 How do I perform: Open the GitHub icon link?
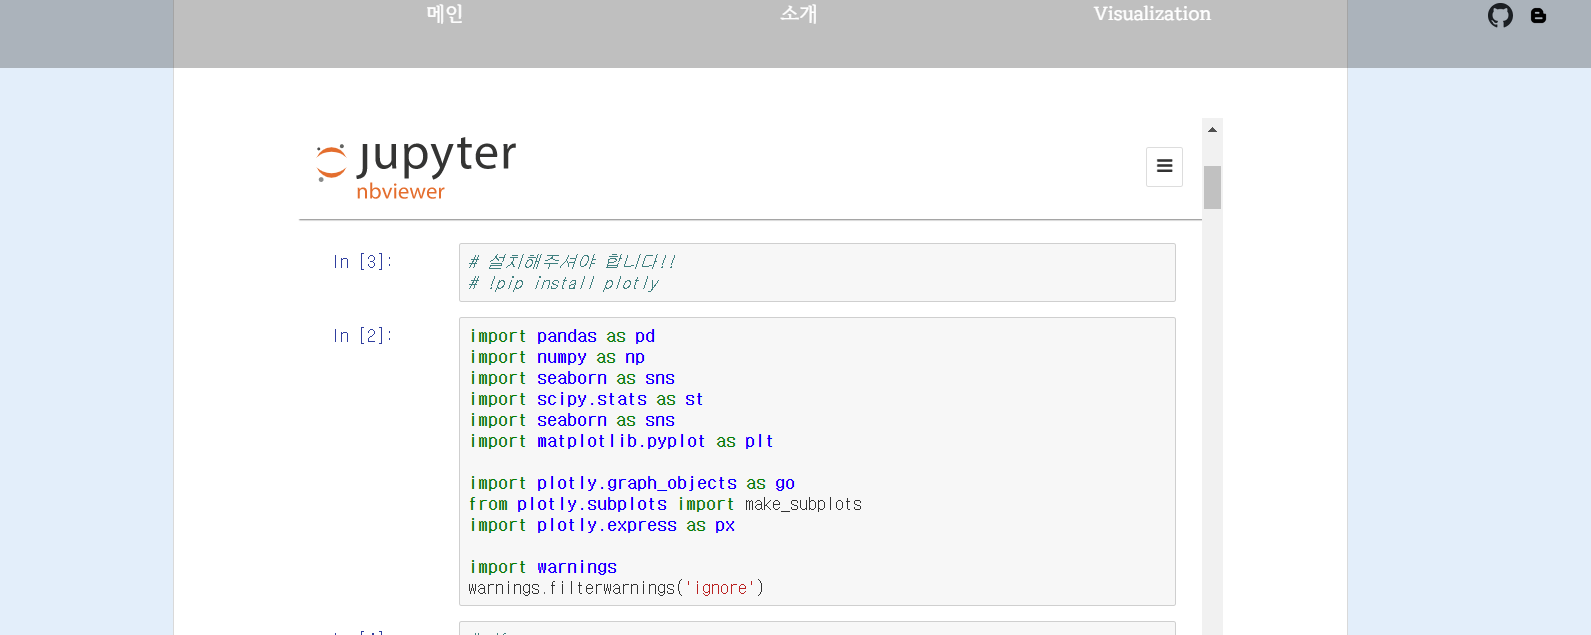[1500, 15]
